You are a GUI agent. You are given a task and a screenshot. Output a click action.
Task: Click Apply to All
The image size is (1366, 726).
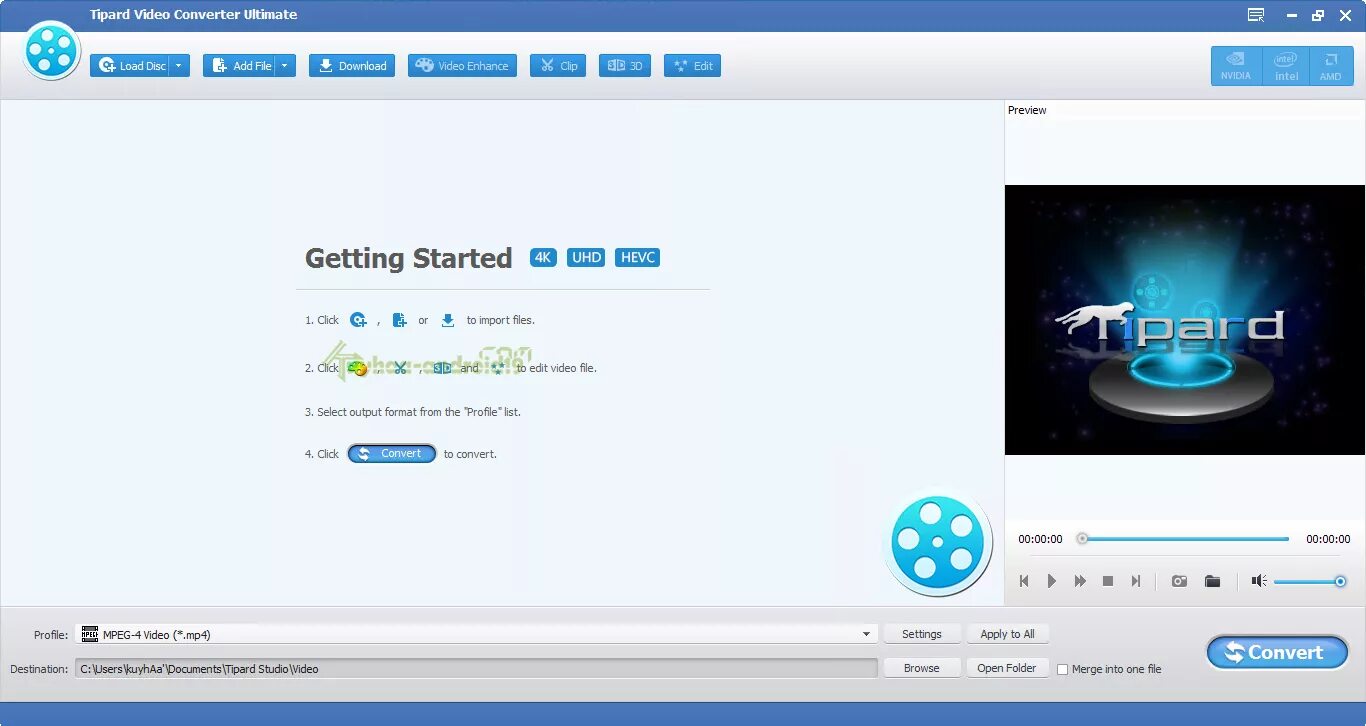coord(1007,633)
